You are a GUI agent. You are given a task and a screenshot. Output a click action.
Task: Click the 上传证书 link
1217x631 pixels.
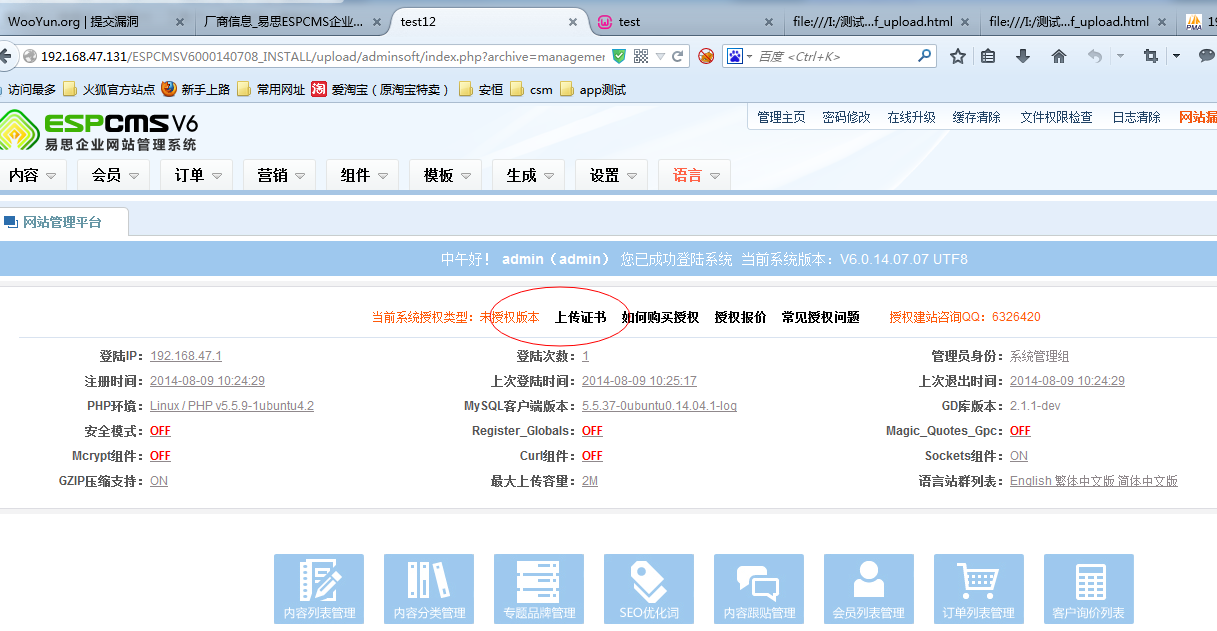click(580, 317)
